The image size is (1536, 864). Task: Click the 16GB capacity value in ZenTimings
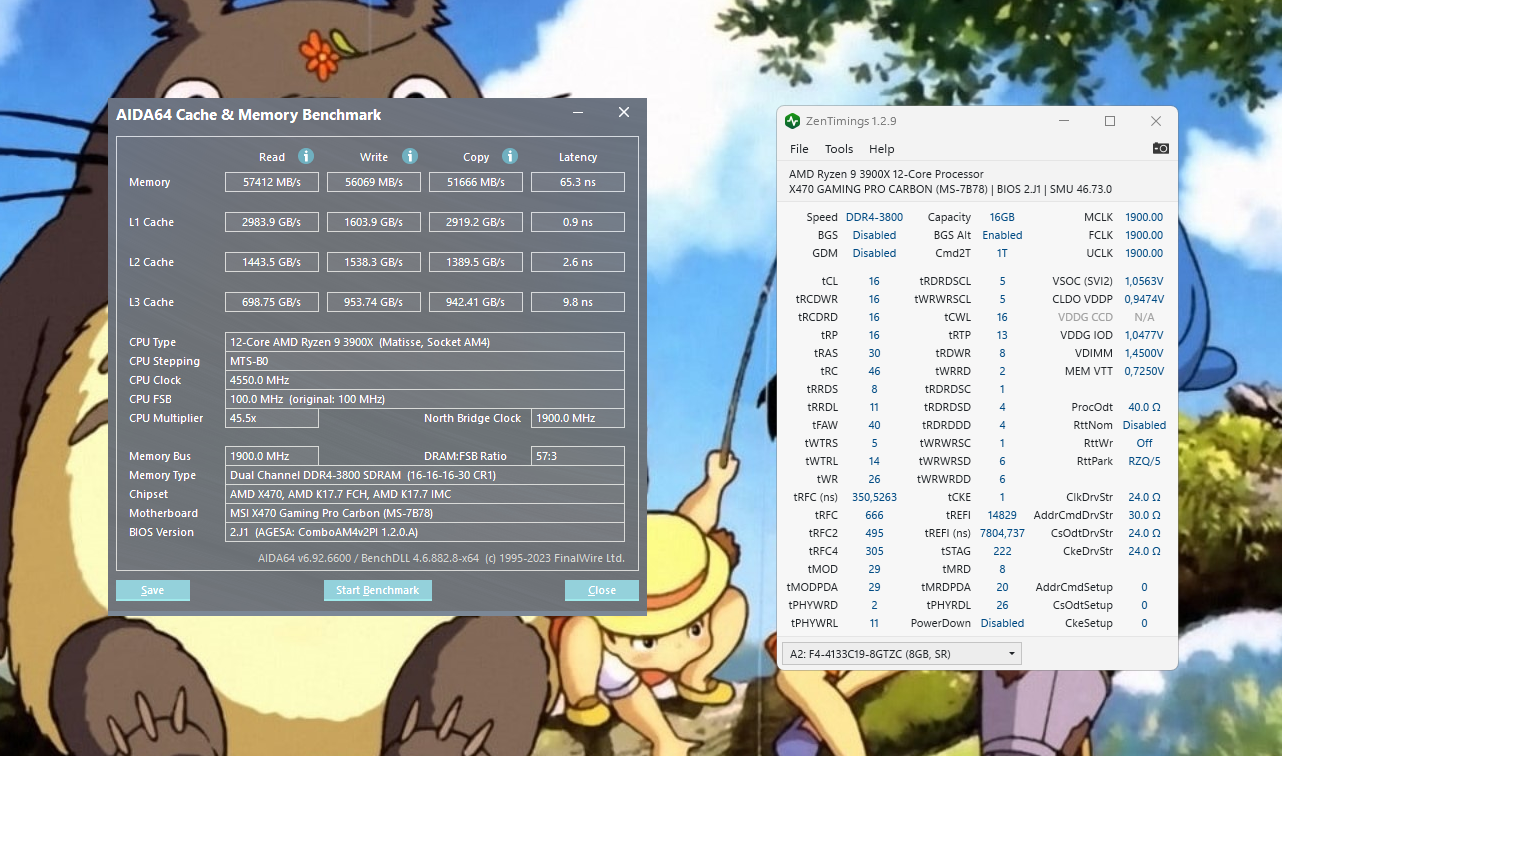pyautogui.click(x=1002, y=217)
